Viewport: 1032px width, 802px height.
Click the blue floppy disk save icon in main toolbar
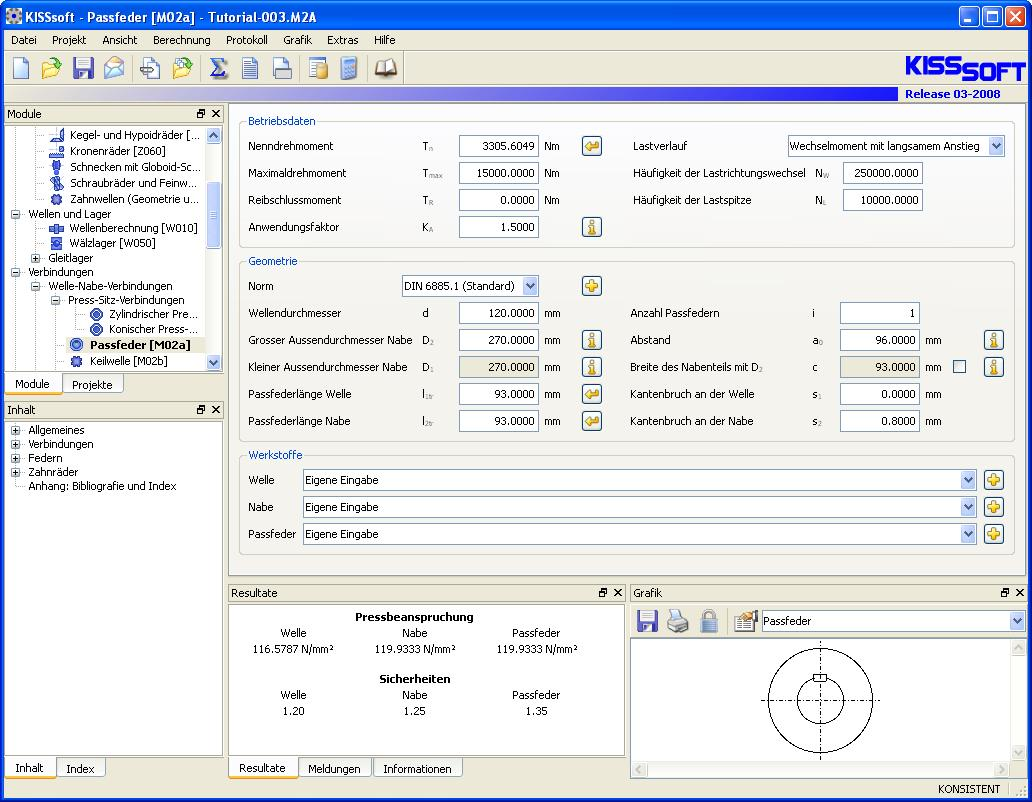[x=83, y=68]
